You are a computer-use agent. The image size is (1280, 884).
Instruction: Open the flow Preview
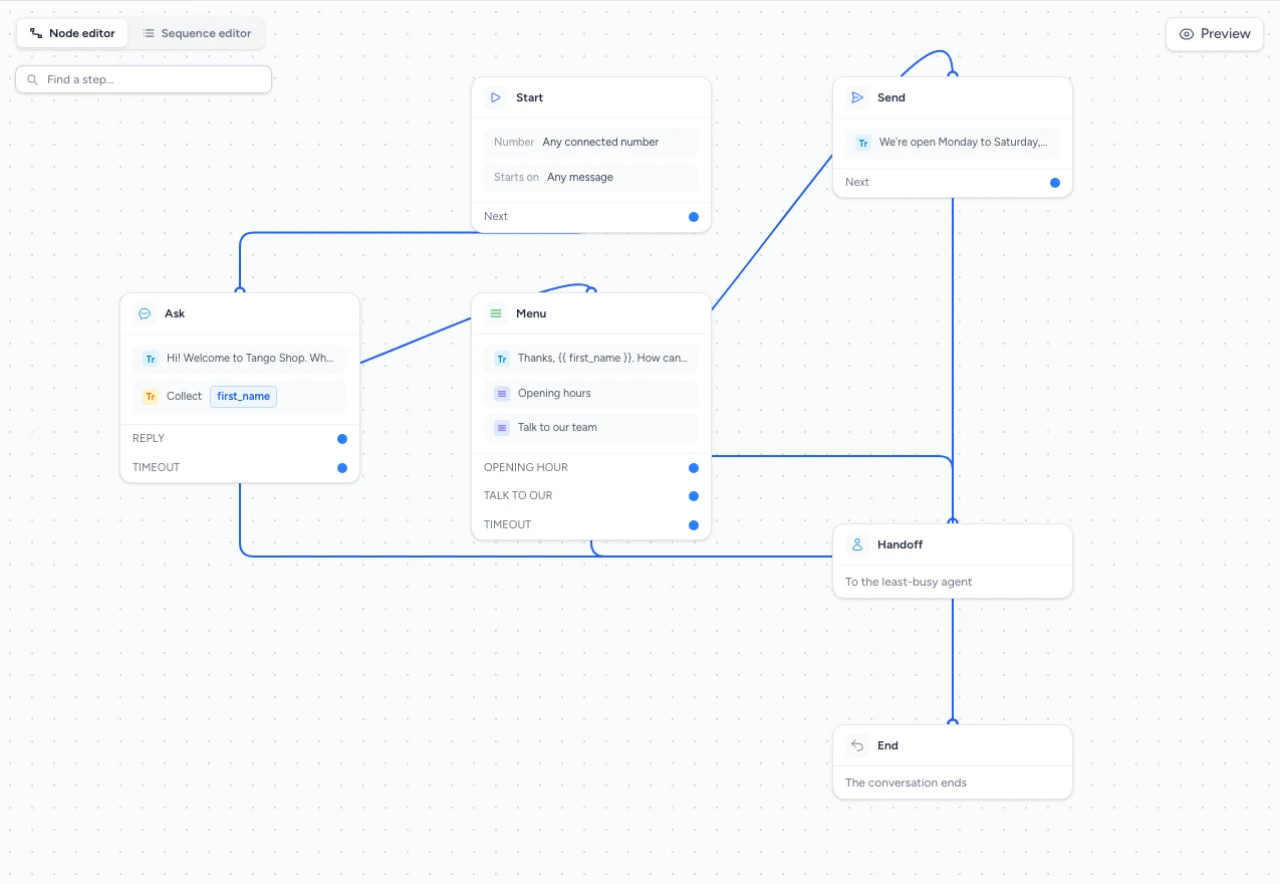click(1215, 34)
